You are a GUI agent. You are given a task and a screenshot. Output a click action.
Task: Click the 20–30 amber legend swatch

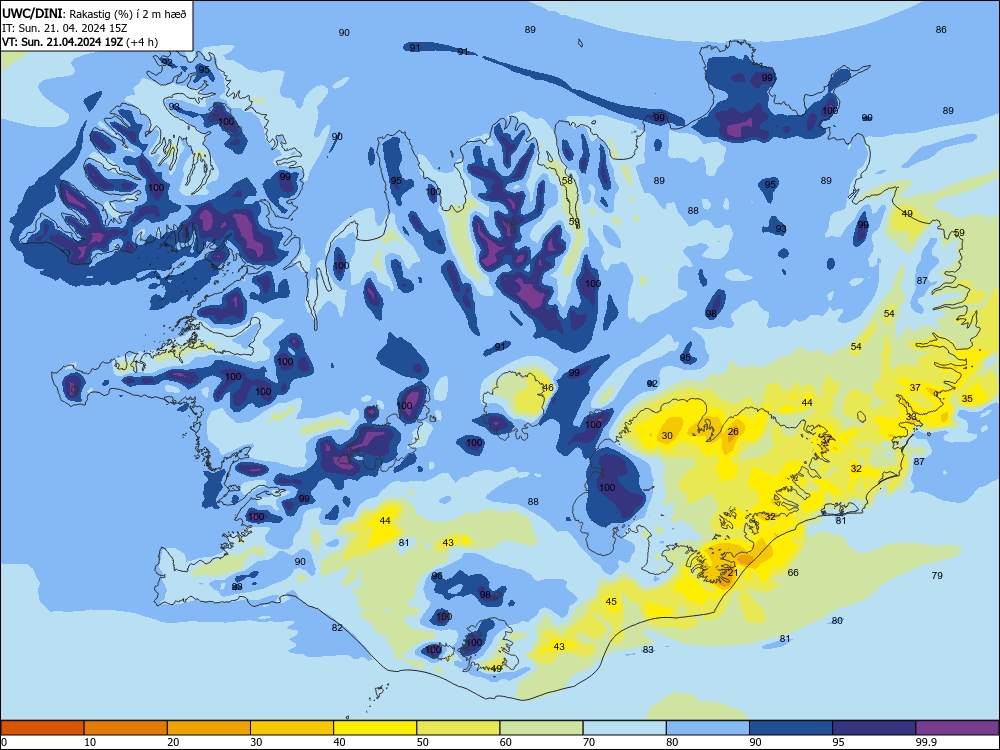click(x=209, y=728)
